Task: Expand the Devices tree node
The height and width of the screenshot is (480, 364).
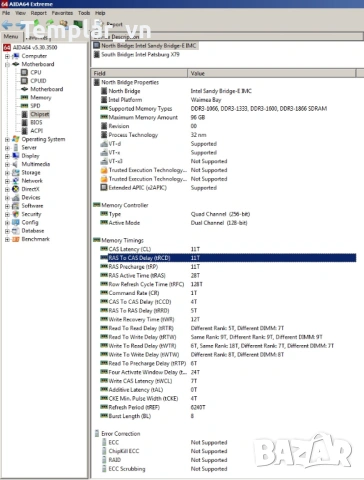Action: click(x=7, y=198)
